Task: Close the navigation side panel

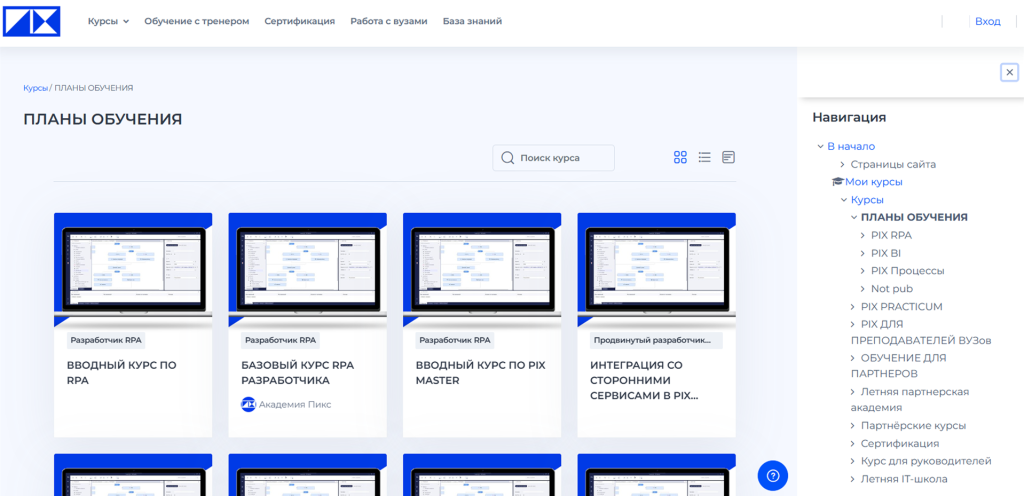Action: click(1009, 72)
